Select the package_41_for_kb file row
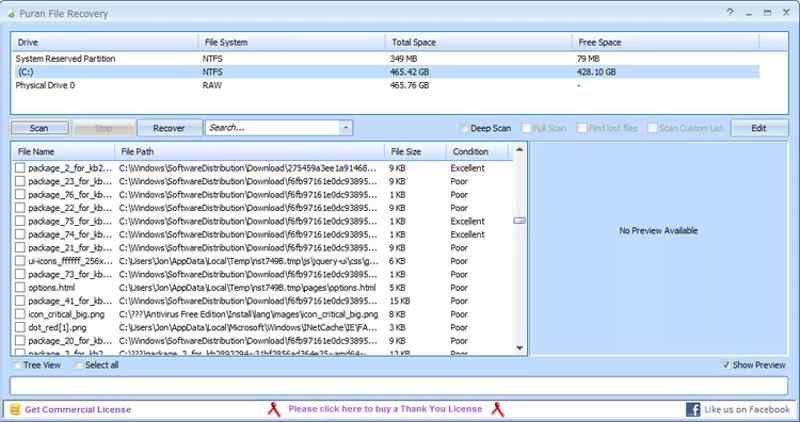The height and width of the screenshot is (422, 800). (x=262, y=301)
